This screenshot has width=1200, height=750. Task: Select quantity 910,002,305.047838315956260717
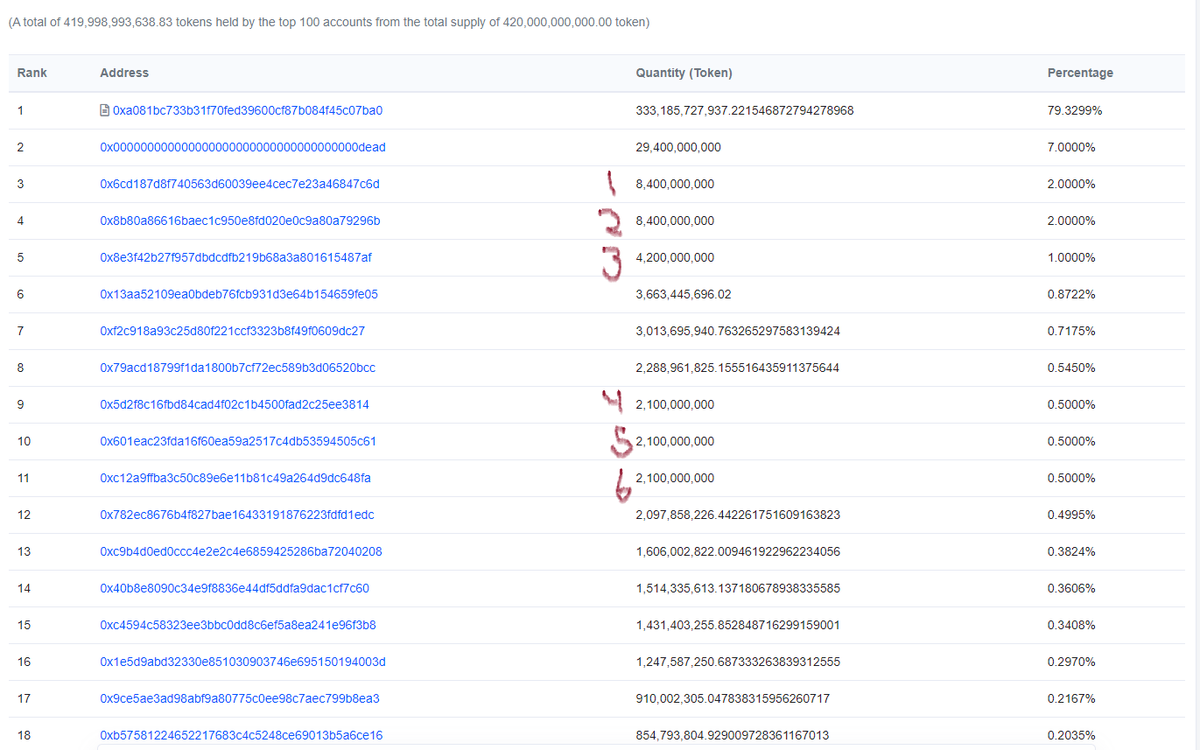(732, 698)
